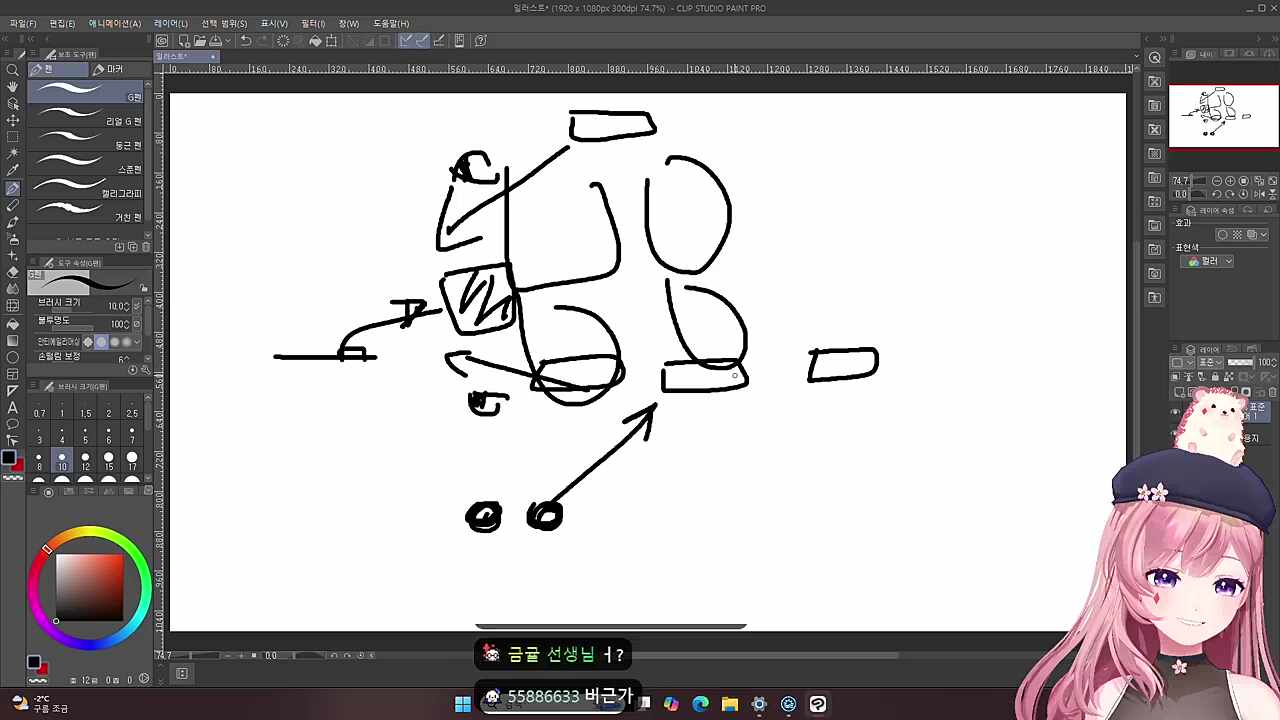Image resolution: width=1280 pixels, height=720 pixels.
Task: Select the Auto Select wand tool
Action: (x=13, y=153)
